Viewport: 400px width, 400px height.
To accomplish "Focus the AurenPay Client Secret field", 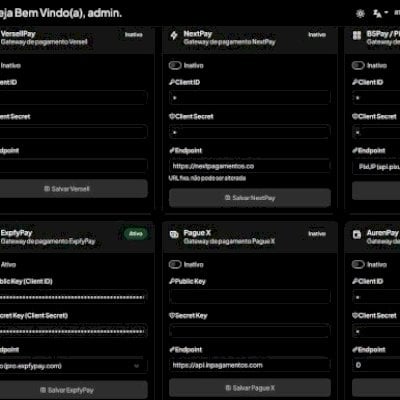I will point(376,331).
